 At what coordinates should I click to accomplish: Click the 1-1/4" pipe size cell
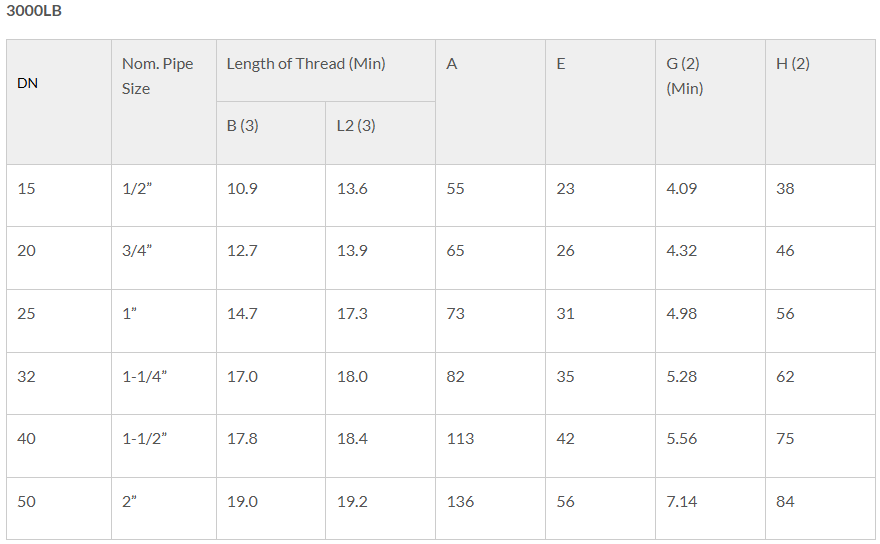pyautogui.click(x=164, y=383)
